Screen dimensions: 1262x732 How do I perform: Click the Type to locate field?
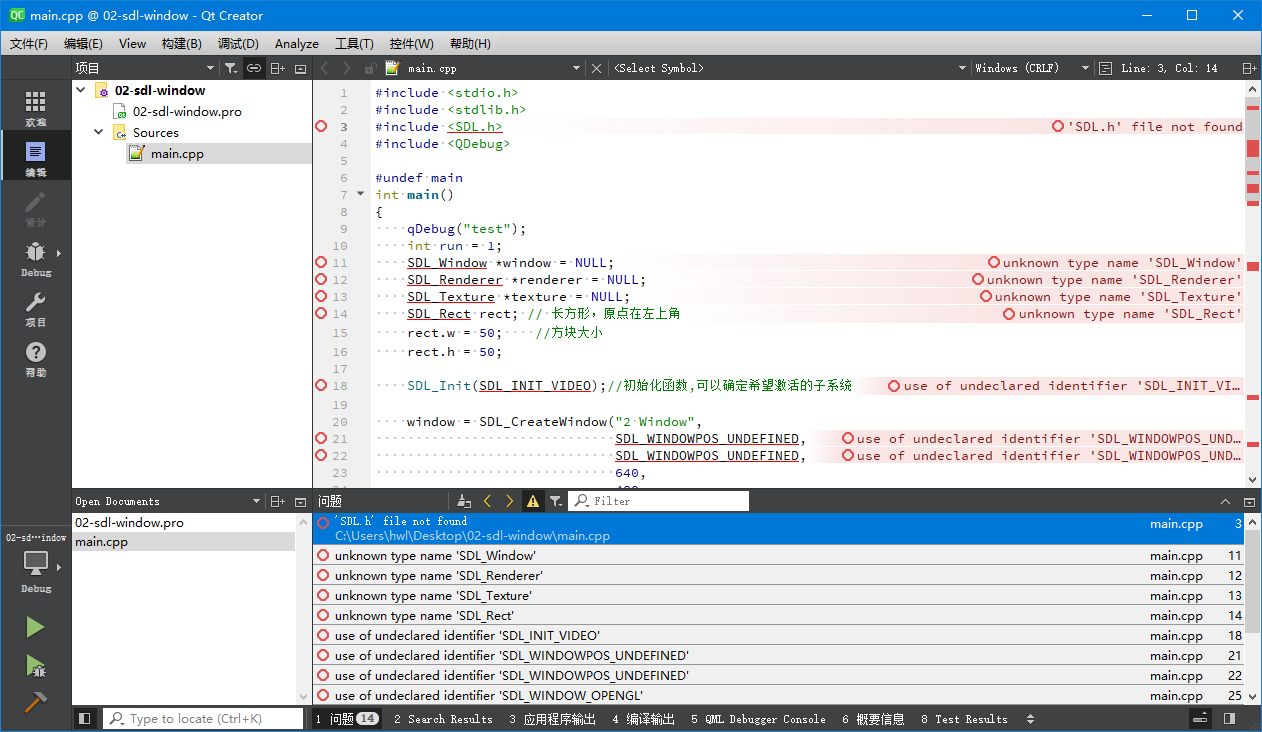tap(202, 719)
